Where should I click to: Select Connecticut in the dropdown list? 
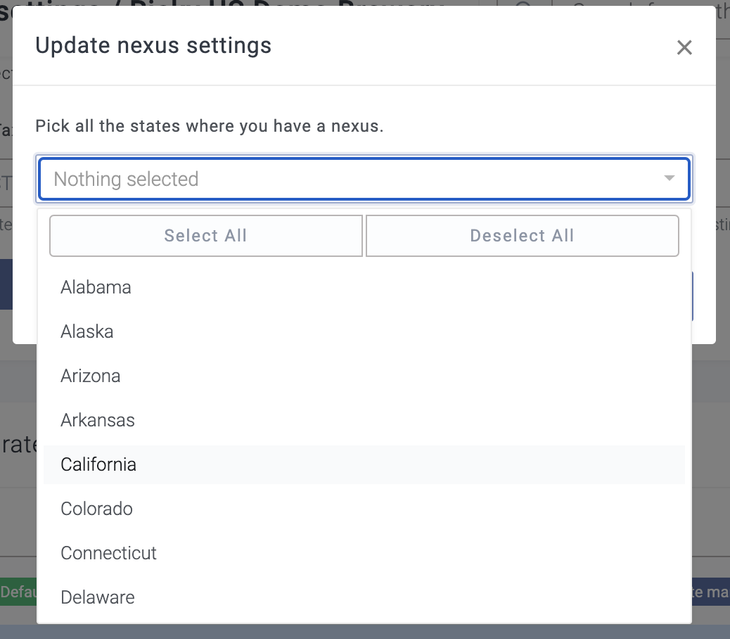(108, 553)
